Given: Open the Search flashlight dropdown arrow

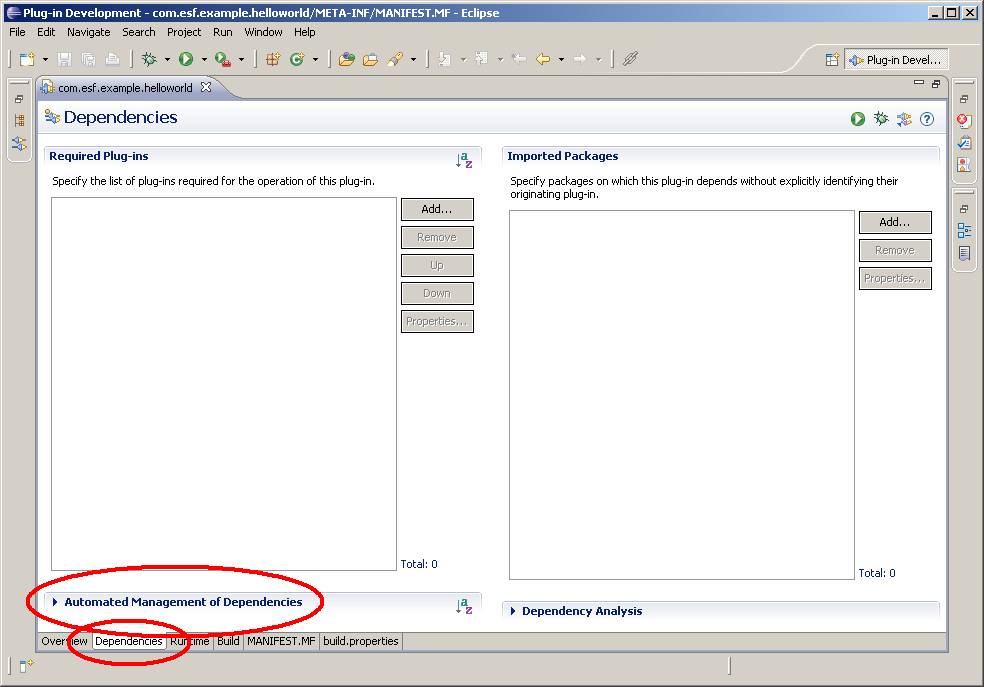Looking at the screenshot, I should pyautogui.click(x=413, y=60).
